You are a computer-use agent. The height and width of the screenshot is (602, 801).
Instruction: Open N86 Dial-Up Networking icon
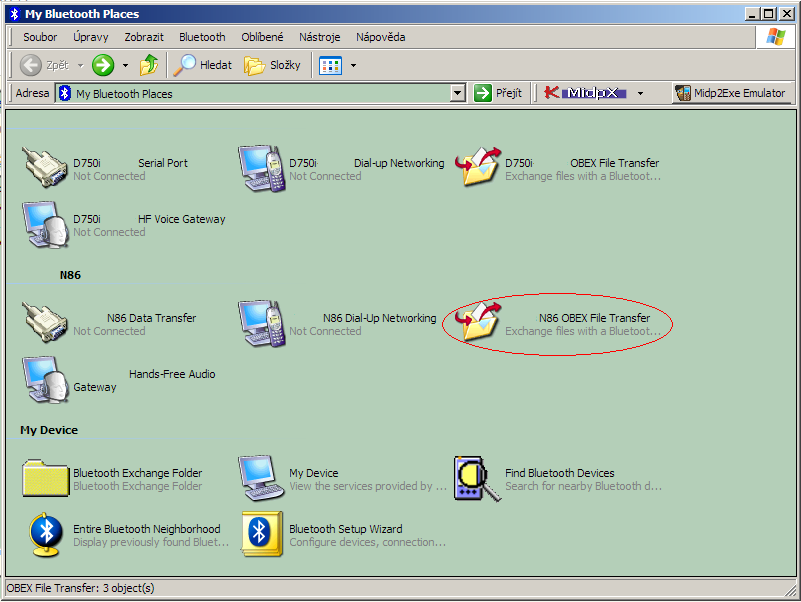click(261, 324)
